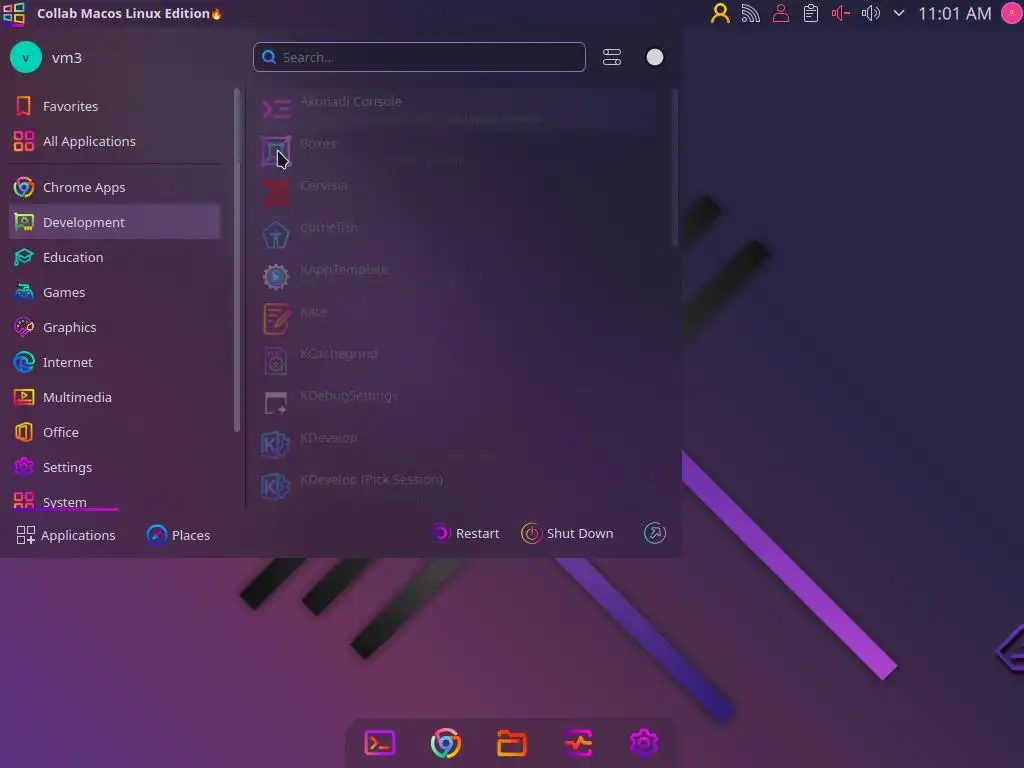This screenshot has height=768, width=1024.
Task: Open the Office category
Action: tap(114, 432)
